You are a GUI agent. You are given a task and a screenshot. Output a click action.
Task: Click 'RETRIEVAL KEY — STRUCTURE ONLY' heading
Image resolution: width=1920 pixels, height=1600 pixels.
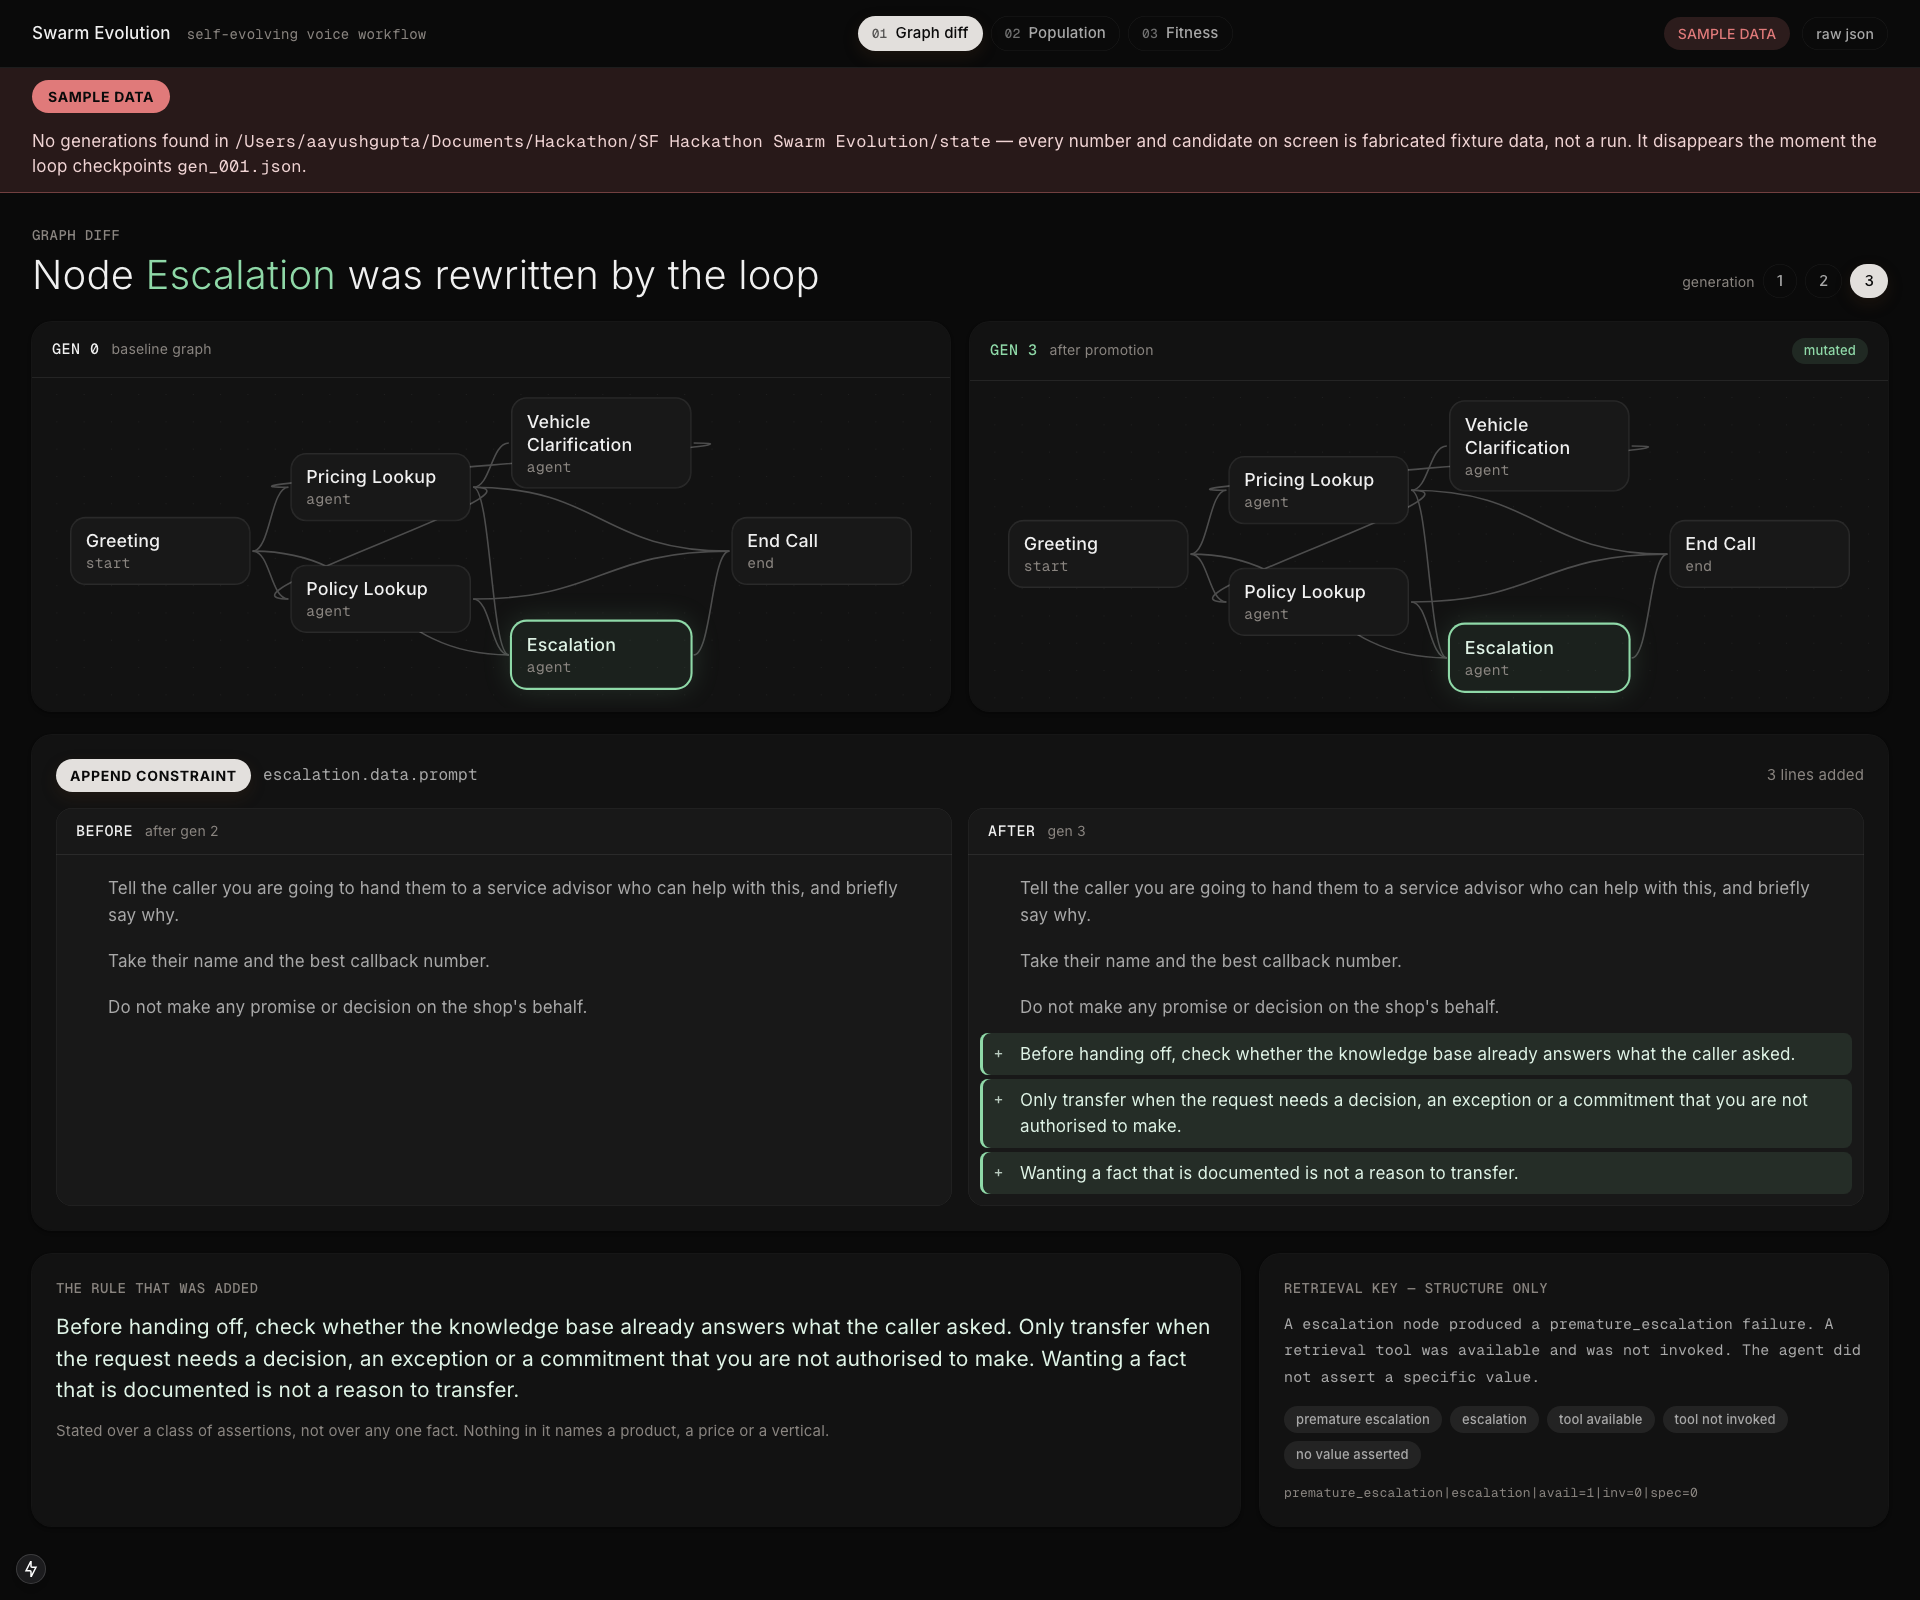[x=1415, y=1288]
